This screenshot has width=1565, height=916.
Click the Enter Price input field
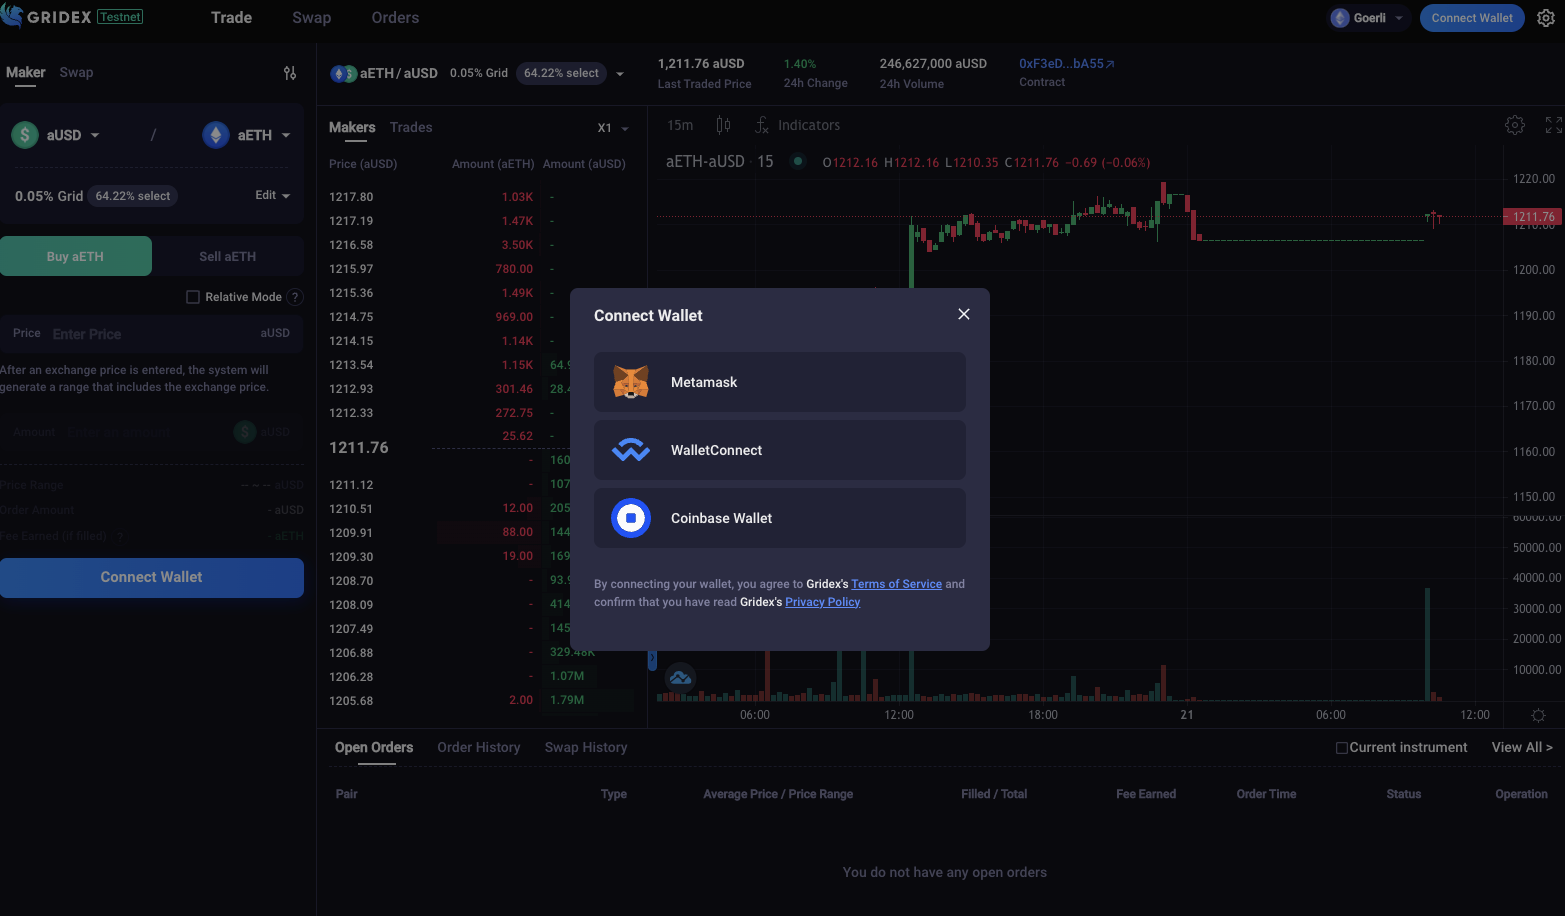tap(150, 334)
